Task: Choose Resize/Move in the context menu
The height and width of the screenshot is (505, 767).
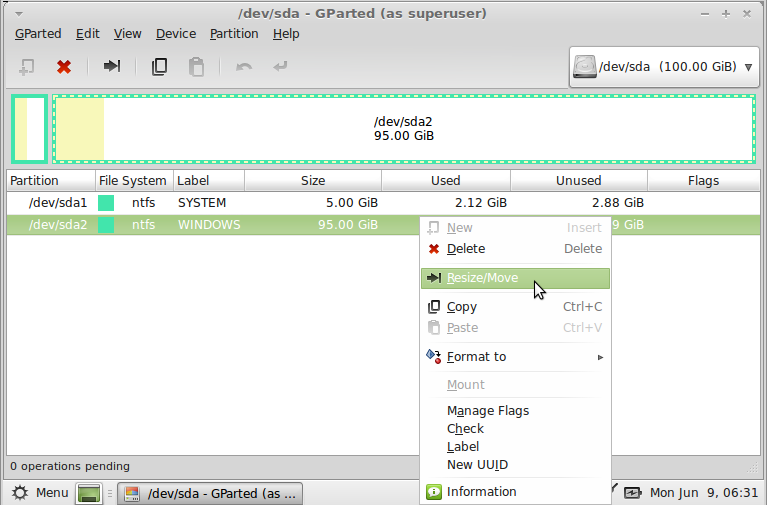Action: coord(515,278)
